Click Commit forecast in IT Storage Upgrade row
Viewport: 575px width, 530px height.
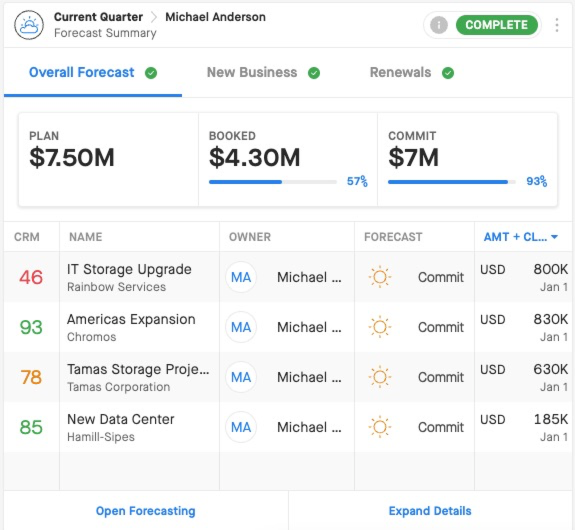441,277
